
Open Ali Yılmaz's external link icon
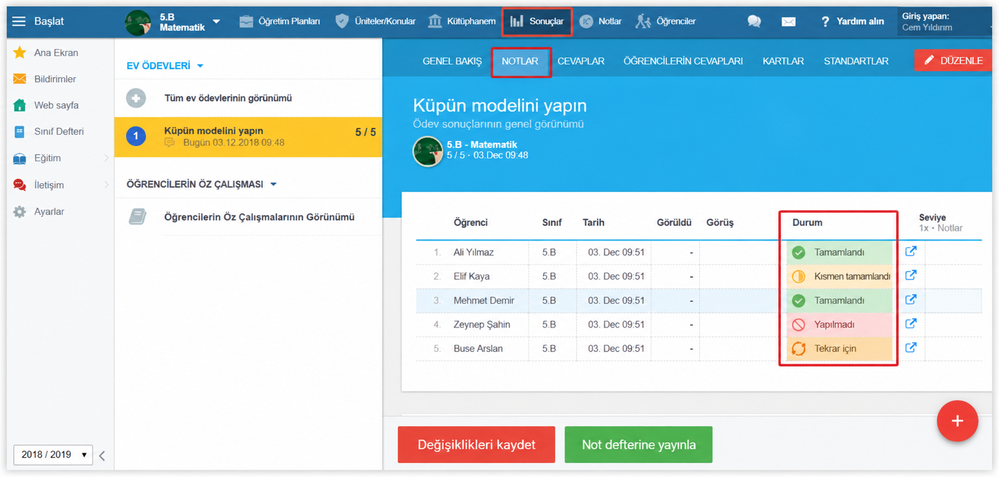pos(911,252)
